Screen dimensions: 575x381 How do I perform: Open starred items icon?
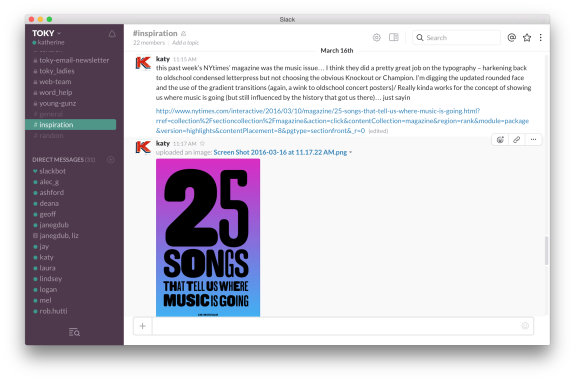point(527,37)
